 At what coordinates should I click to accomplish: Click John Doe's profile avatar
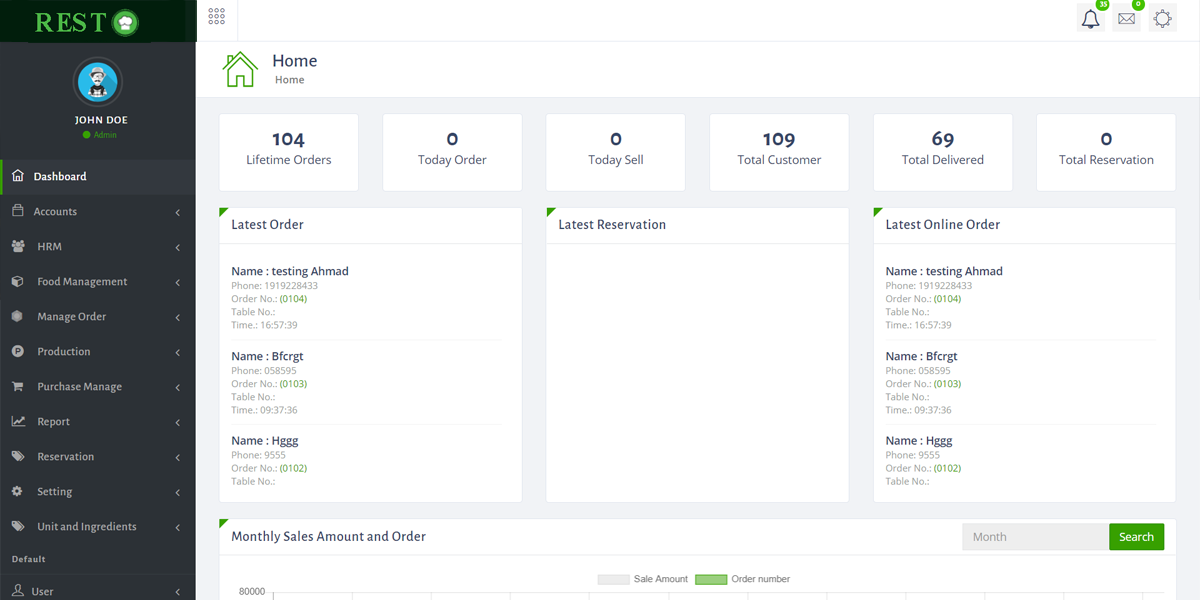pyautogui.click(x=98, y=82)
